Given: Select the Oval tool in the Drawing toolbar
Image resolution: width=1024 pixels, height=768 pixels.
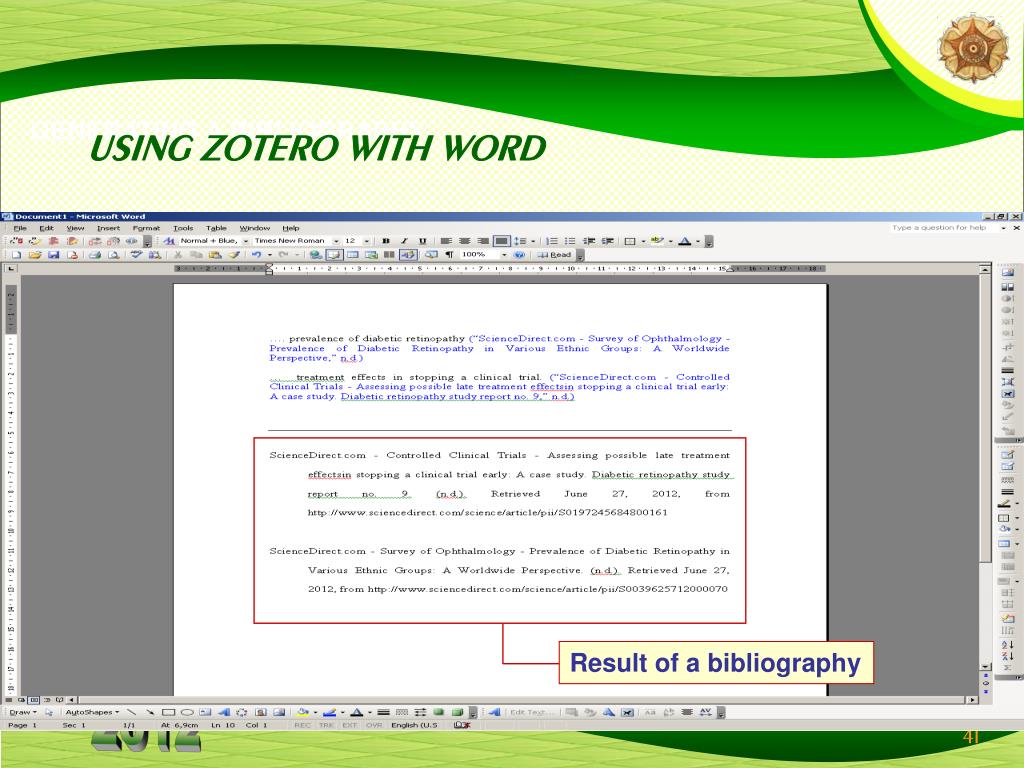Looking at the screenshot, I should [x=187, y=712].
